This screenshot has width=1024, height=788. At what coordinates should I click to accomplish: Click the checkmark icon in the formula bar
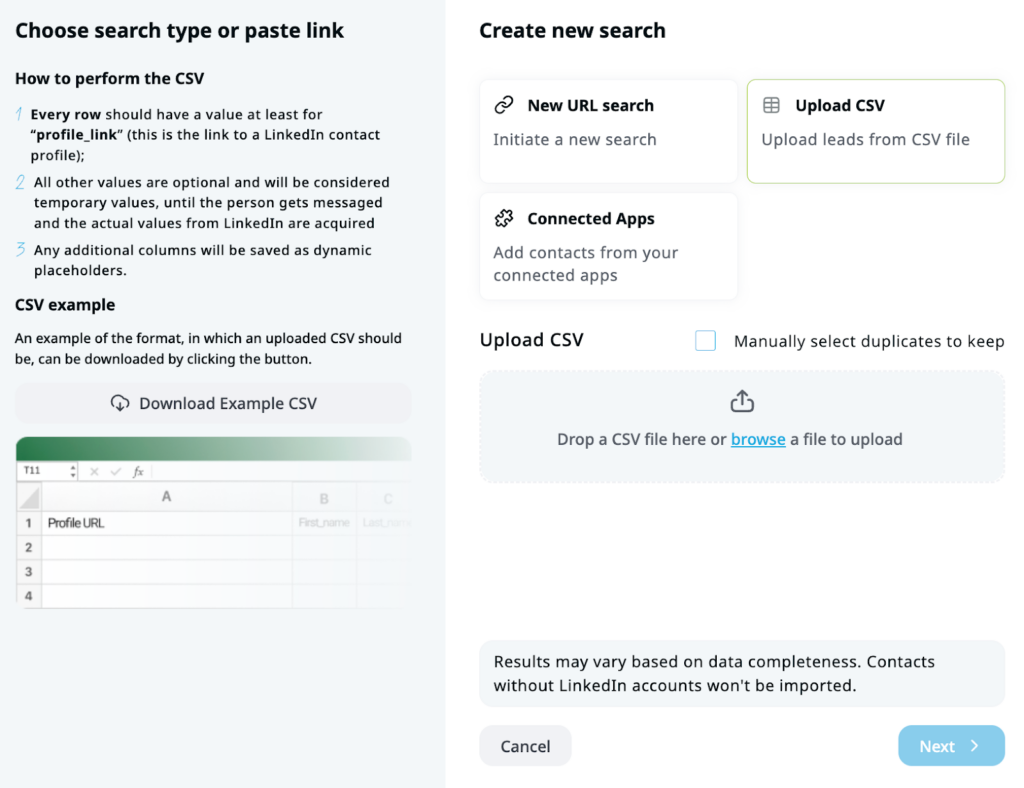[116, 471]
